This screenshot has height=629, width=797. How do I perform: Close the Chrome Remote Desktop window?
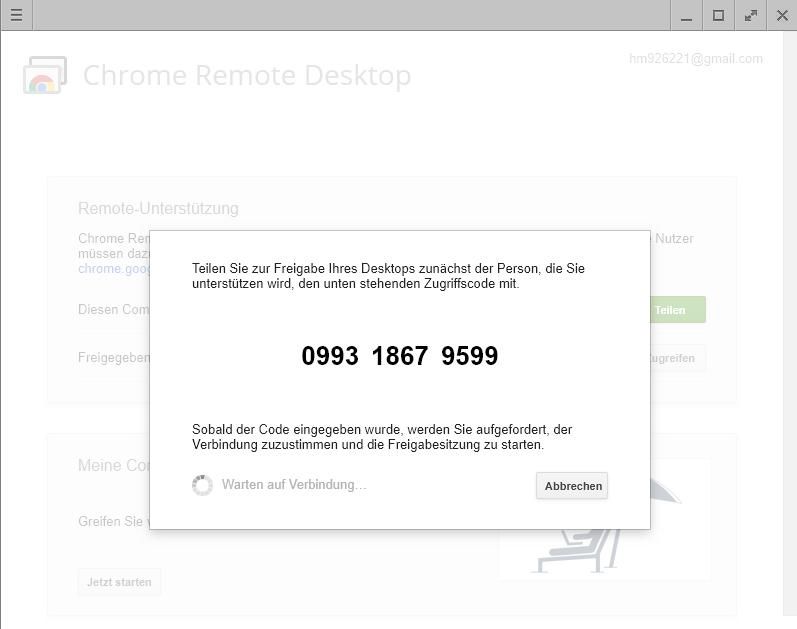click(x=782, y=15)
